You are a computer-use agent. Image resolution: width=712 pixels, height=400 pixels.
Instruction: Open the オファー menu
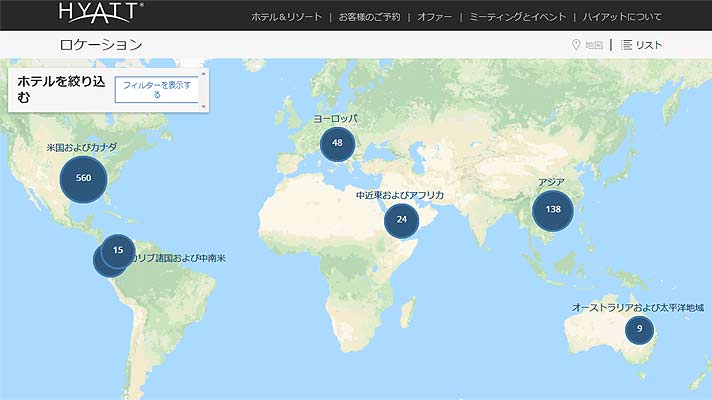pos(435,17)
